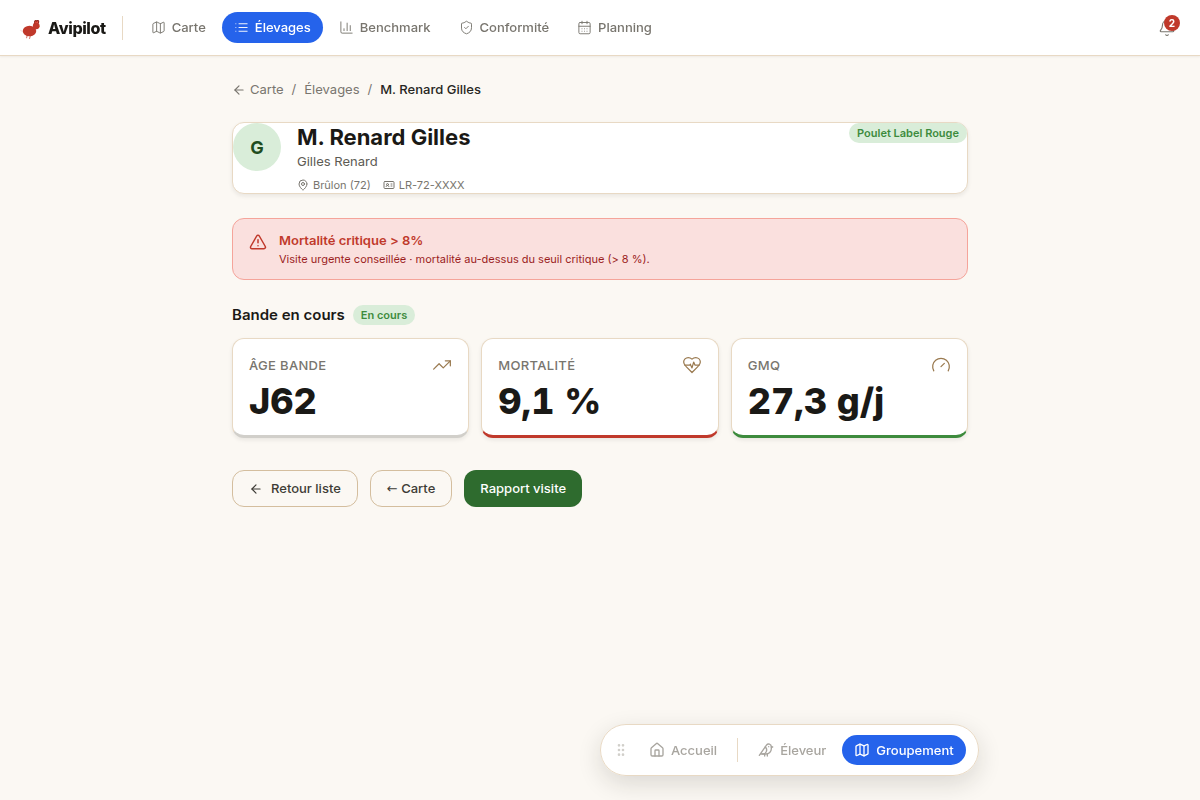Click the location pin icon near Brûlon
The height and width of the screenshot is (800, 1200).
[x=303, y=185]
